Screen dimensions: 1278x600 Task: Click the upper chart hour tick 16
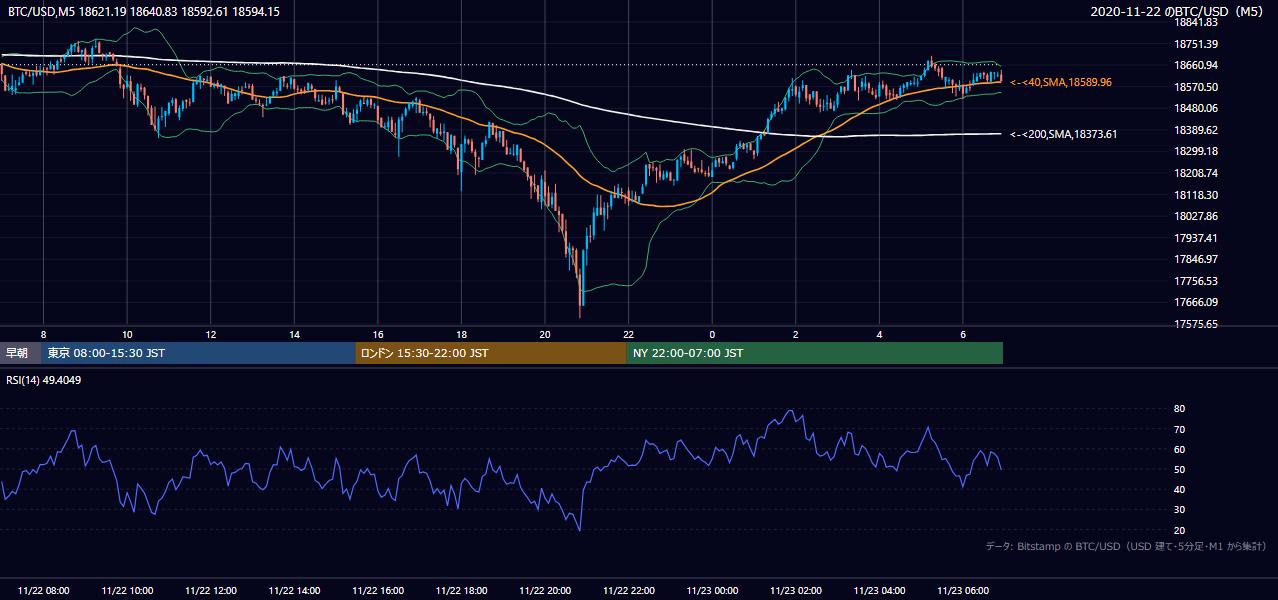pyautogui.click(x=378, y=333)
